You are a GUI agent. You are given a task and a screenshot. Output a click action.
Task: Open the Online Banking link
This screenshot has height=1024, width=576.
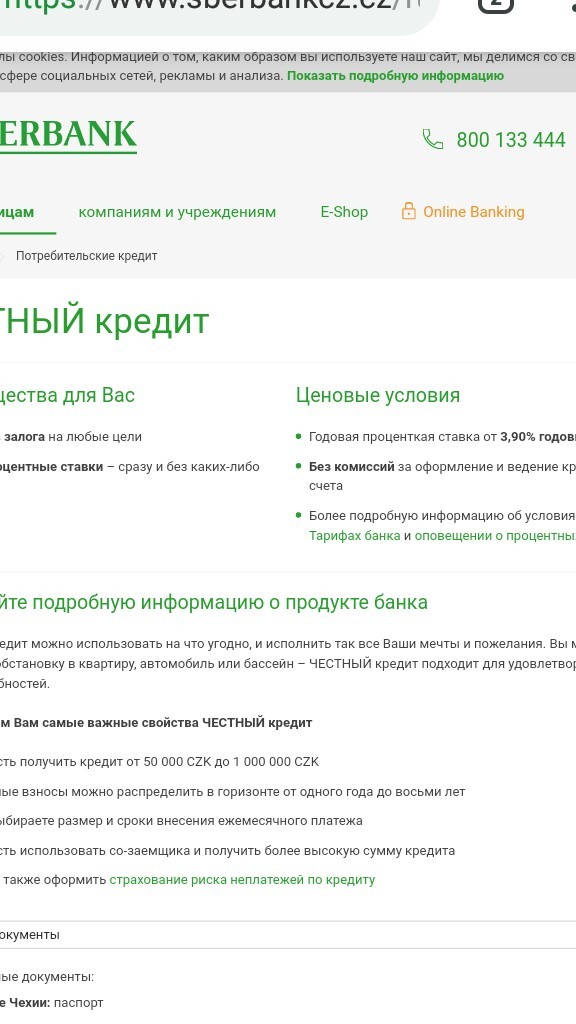click(x=473, y=212)
